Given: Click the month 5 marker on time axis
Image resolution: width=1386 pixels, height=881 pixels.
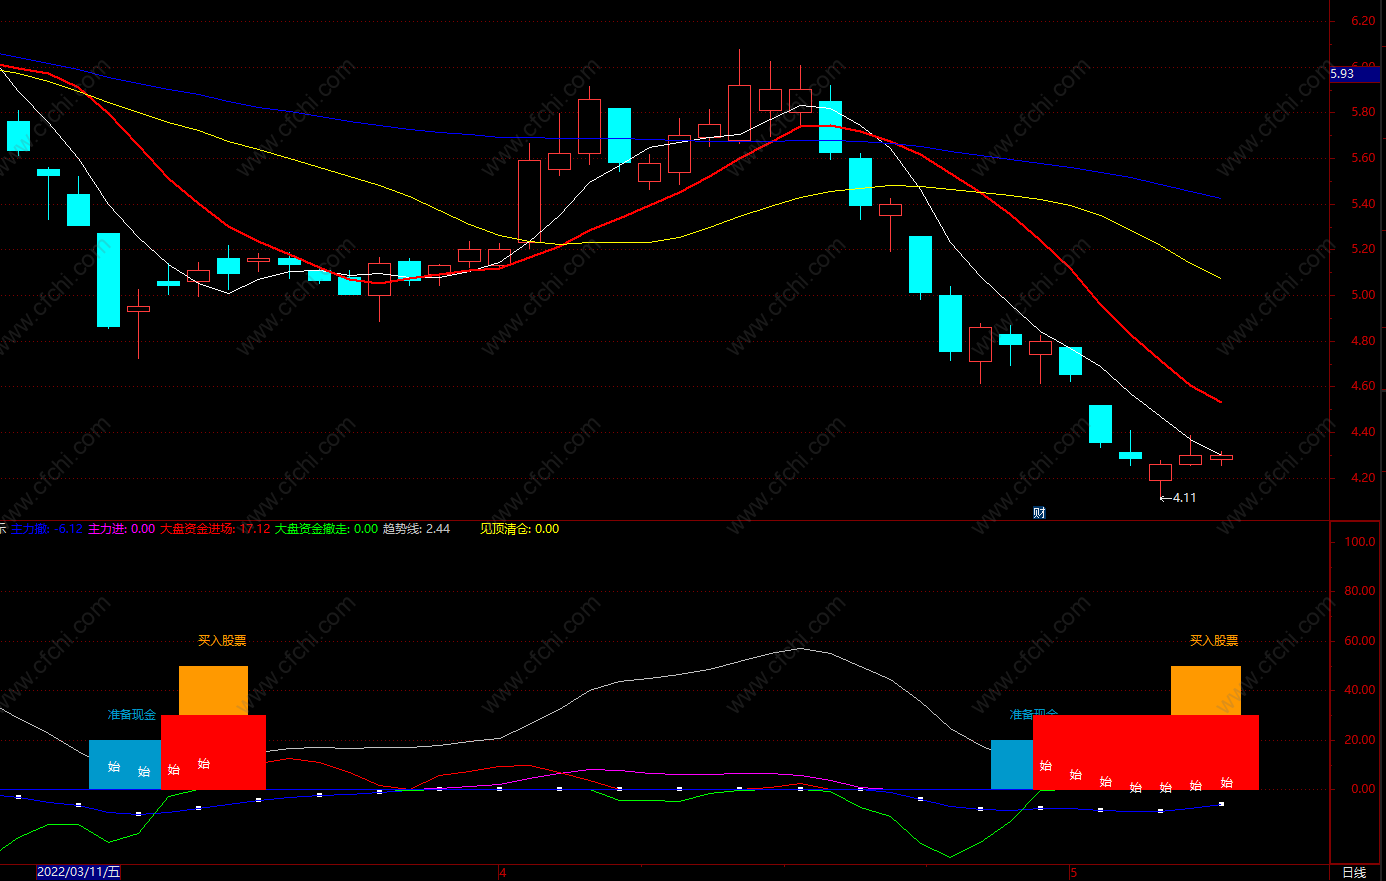Looking at the screenshot, I should 1074,873.
